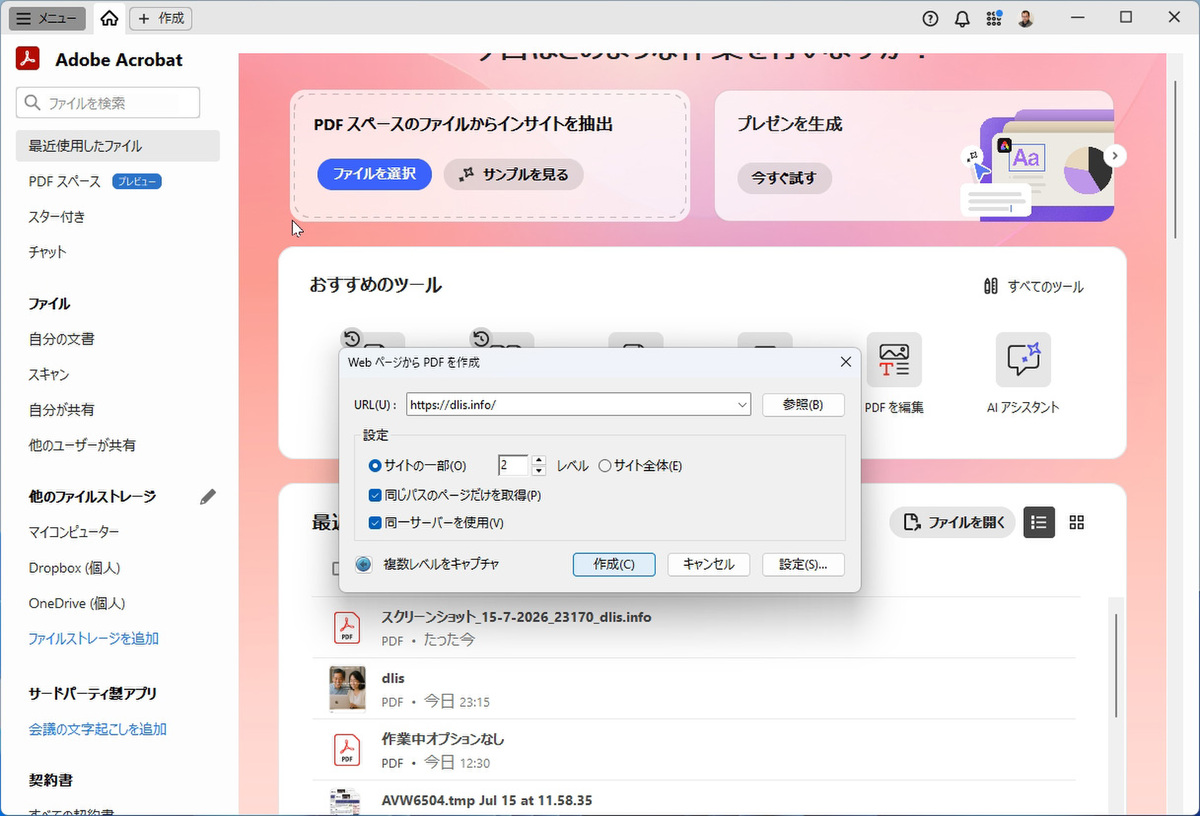Click the 参照(B) button
The height and width of the screenshot is (816, 1200).
(803, 404)
